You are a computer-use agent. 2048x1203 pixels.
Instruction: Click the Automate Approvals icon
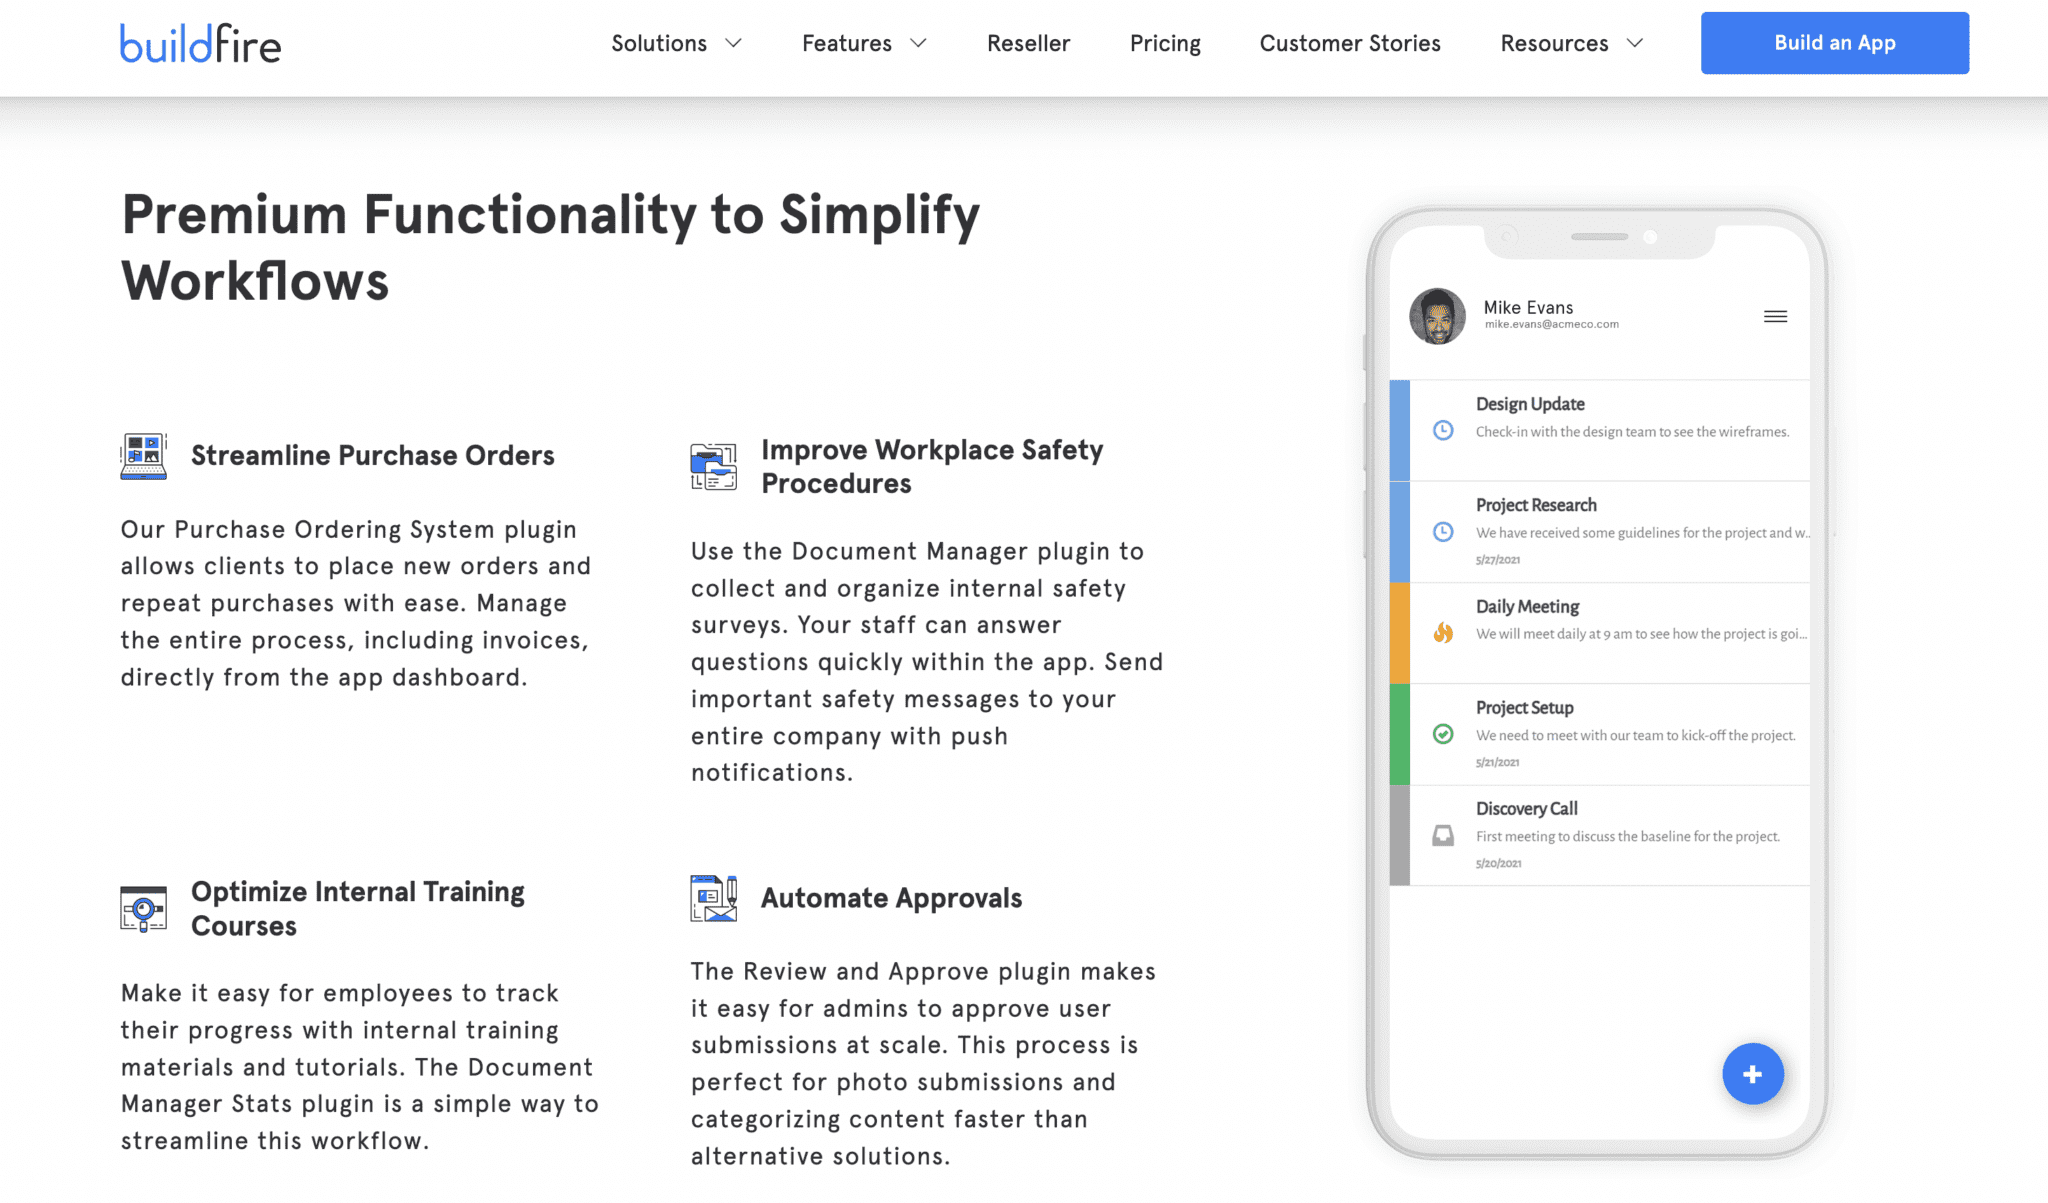[x=713, y=898]
